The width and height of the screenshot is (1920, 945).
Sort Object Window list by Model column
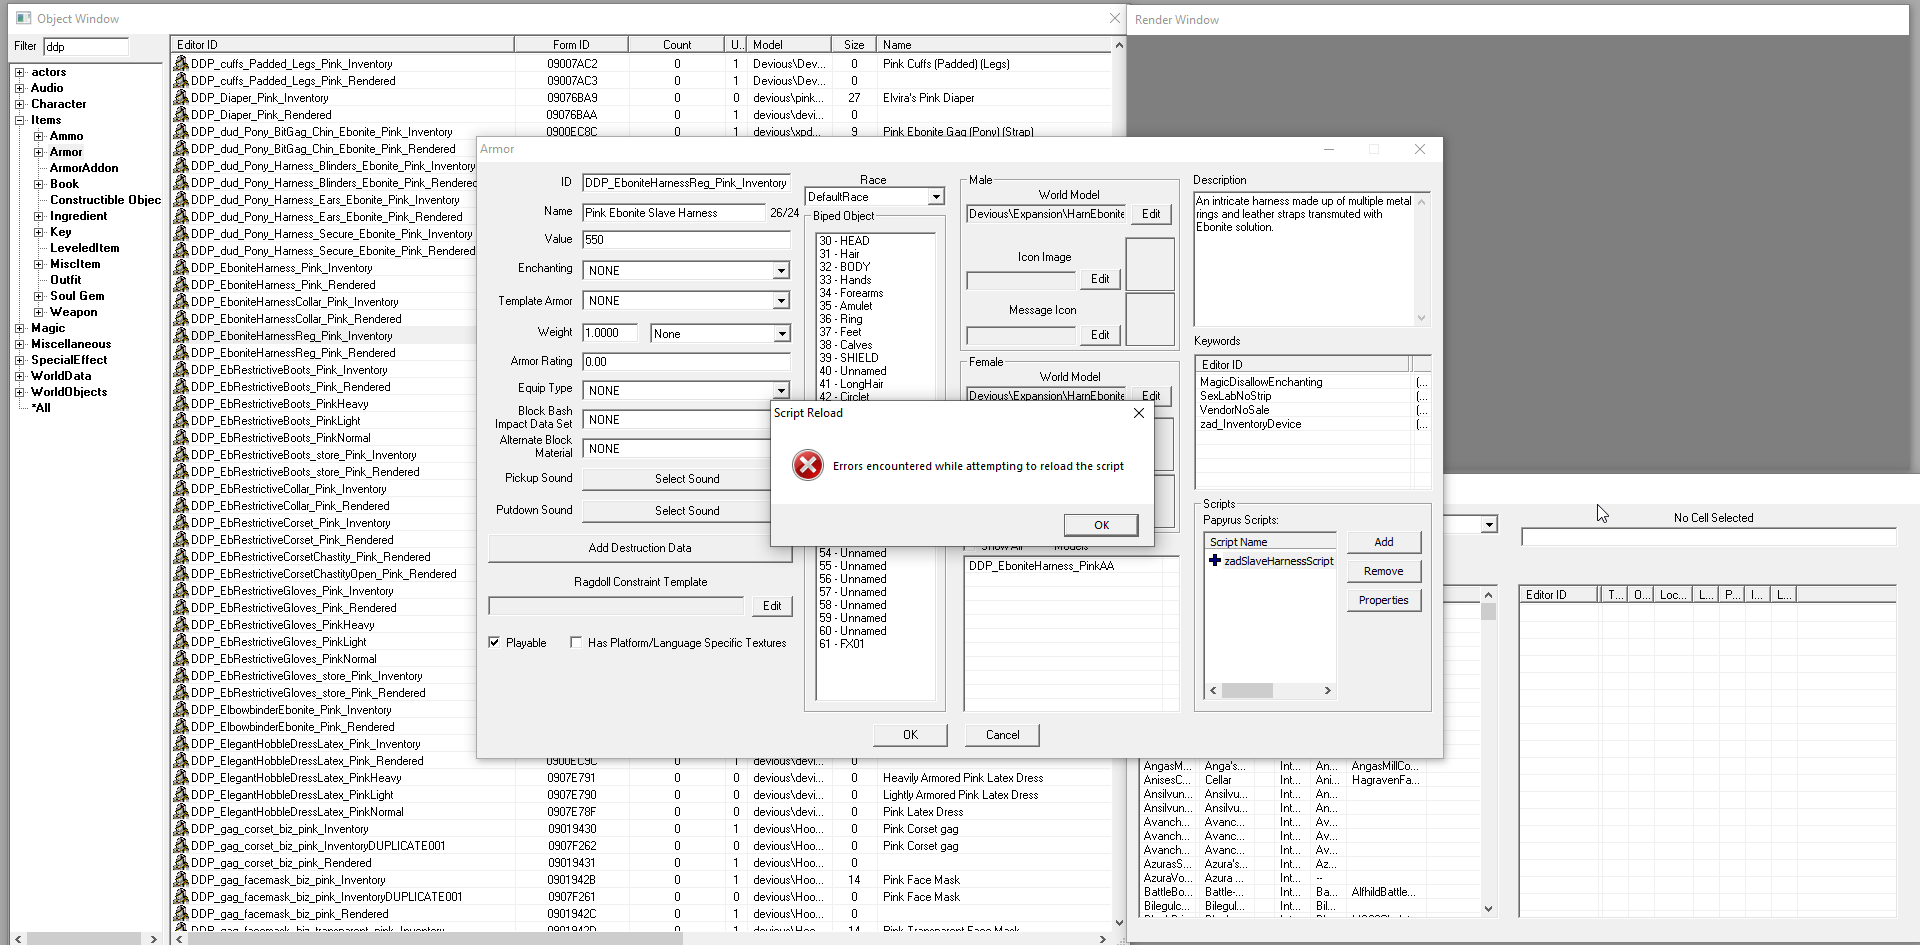pyautogui.click(x=790, y=44)
